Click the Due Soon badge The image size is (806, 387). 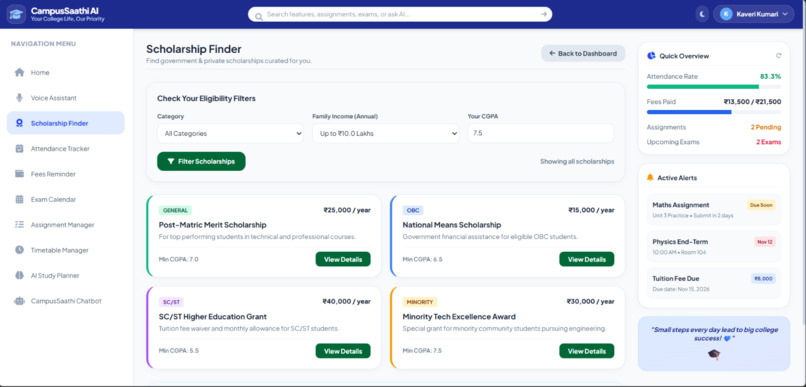tap(761, 205)
